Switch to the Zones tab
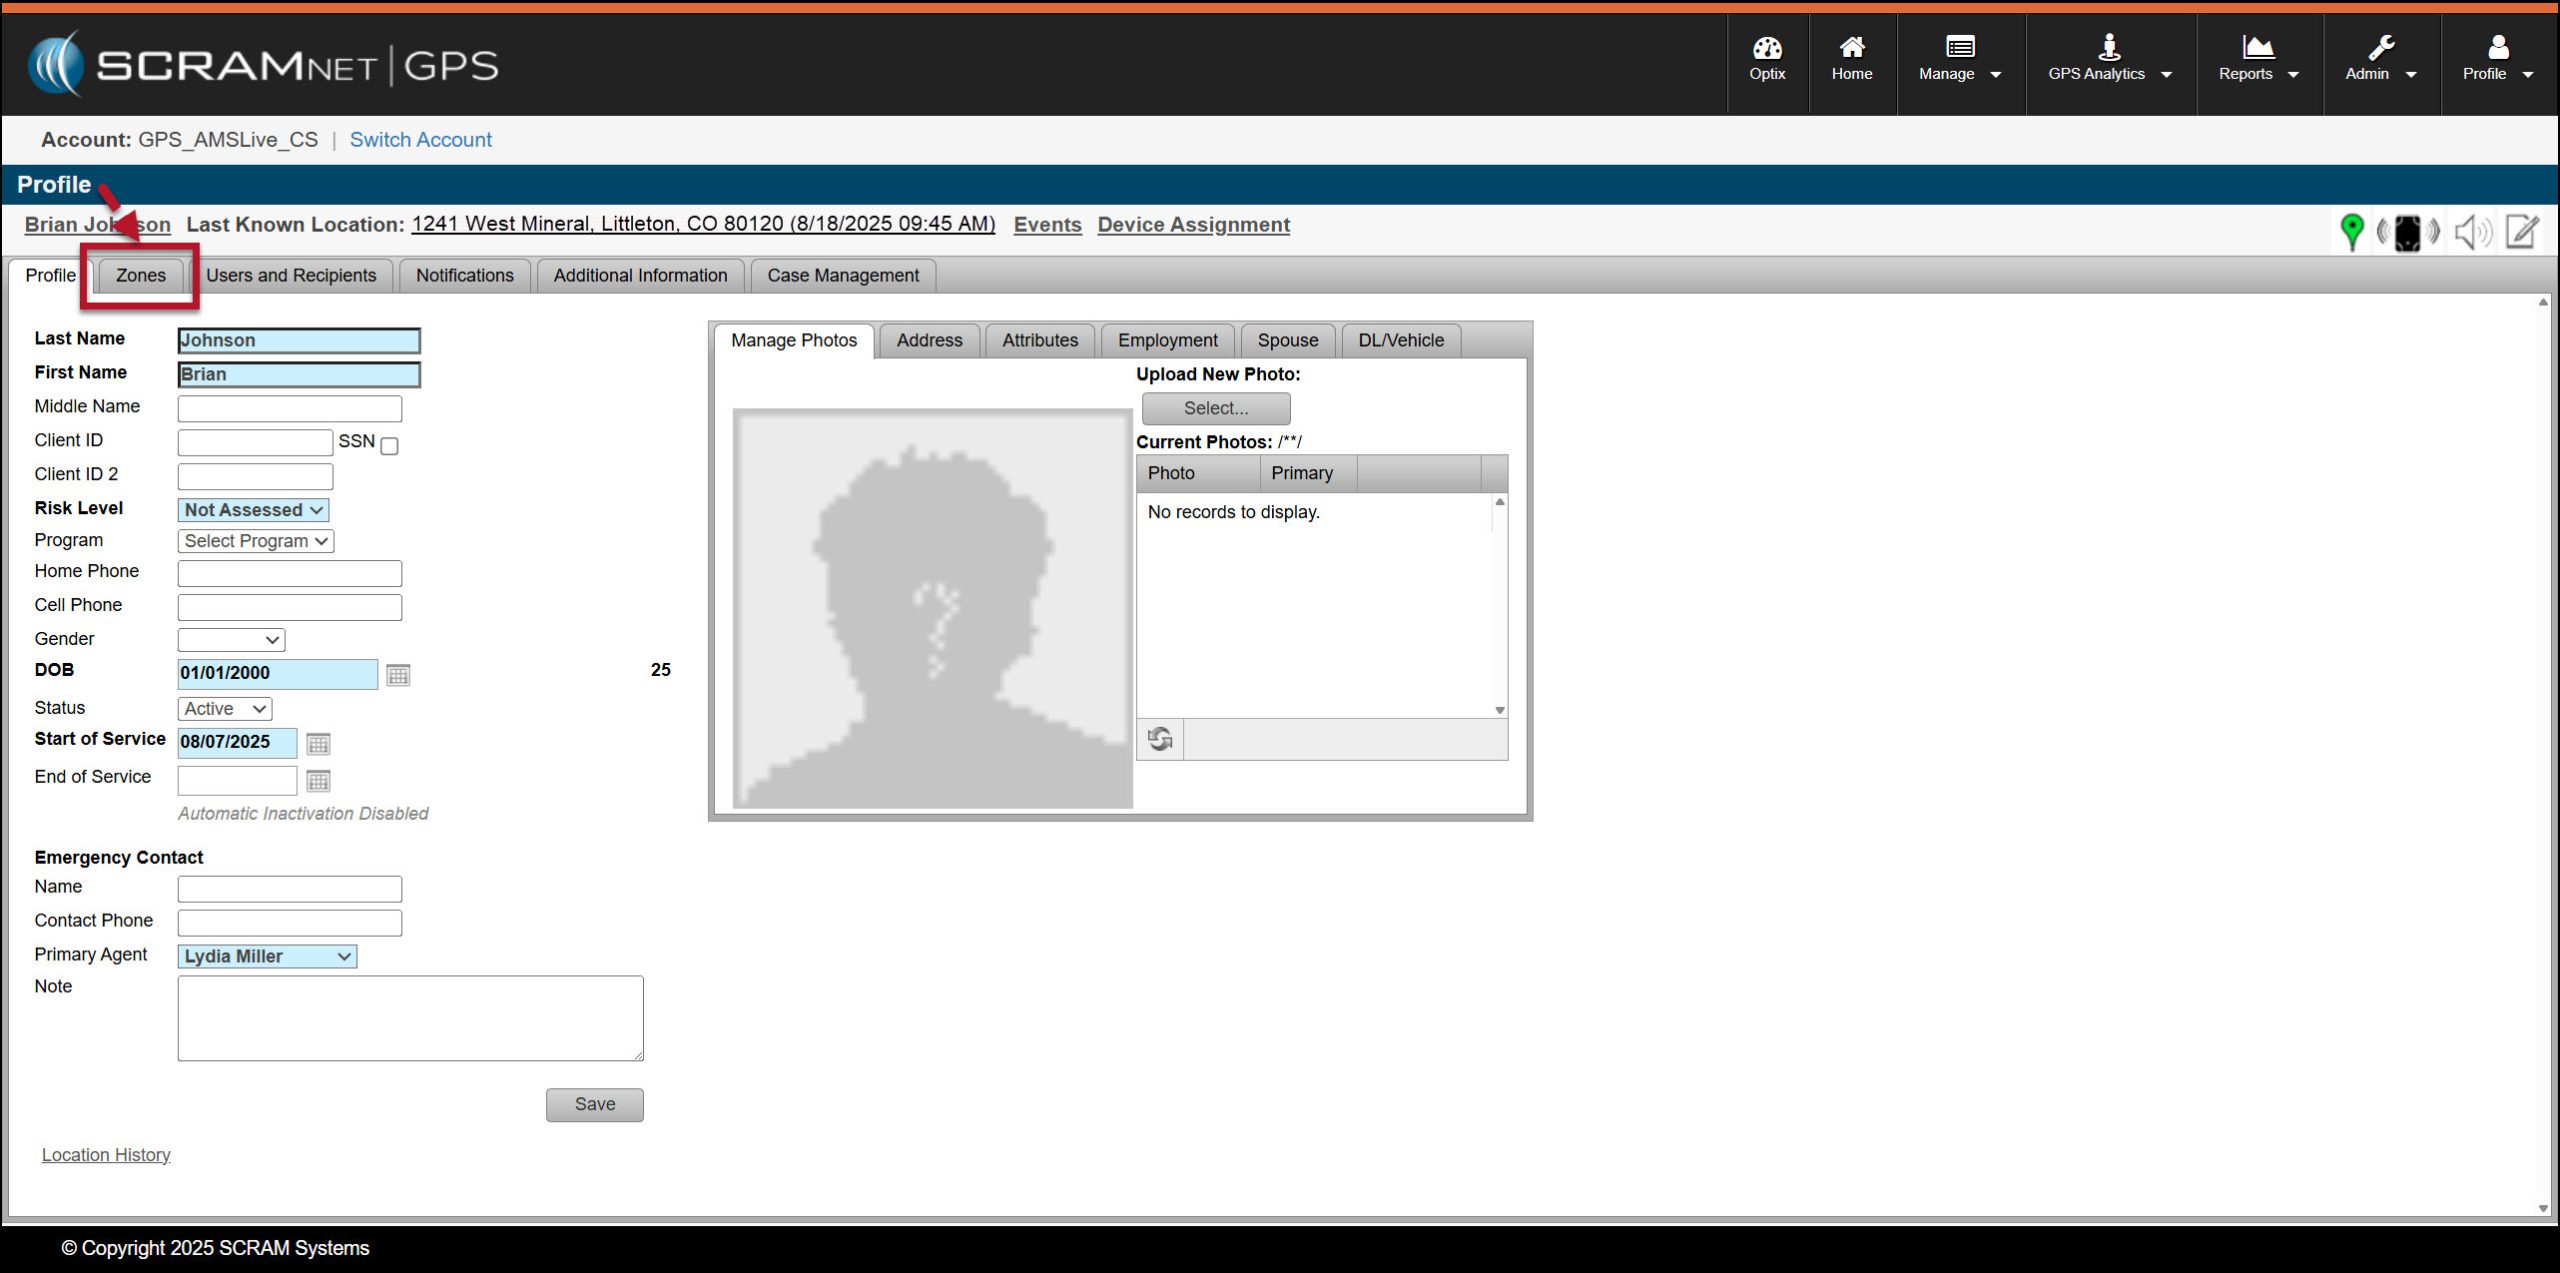 click(x=140, y=275)
